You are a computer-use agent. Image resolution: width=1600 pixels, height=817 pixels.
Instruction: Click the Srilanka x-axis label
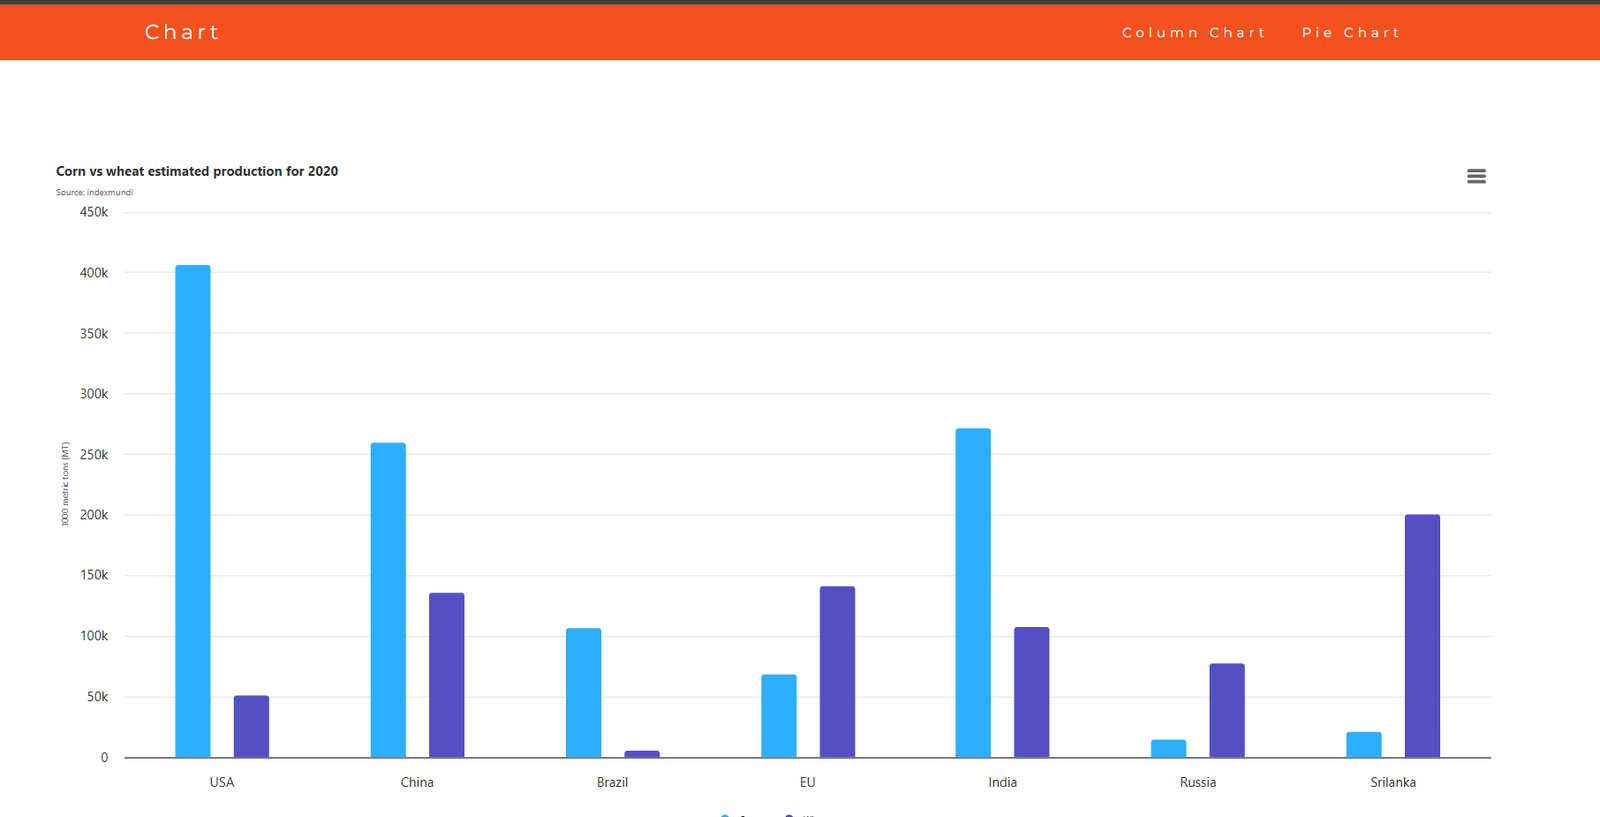coord(1392,782)
